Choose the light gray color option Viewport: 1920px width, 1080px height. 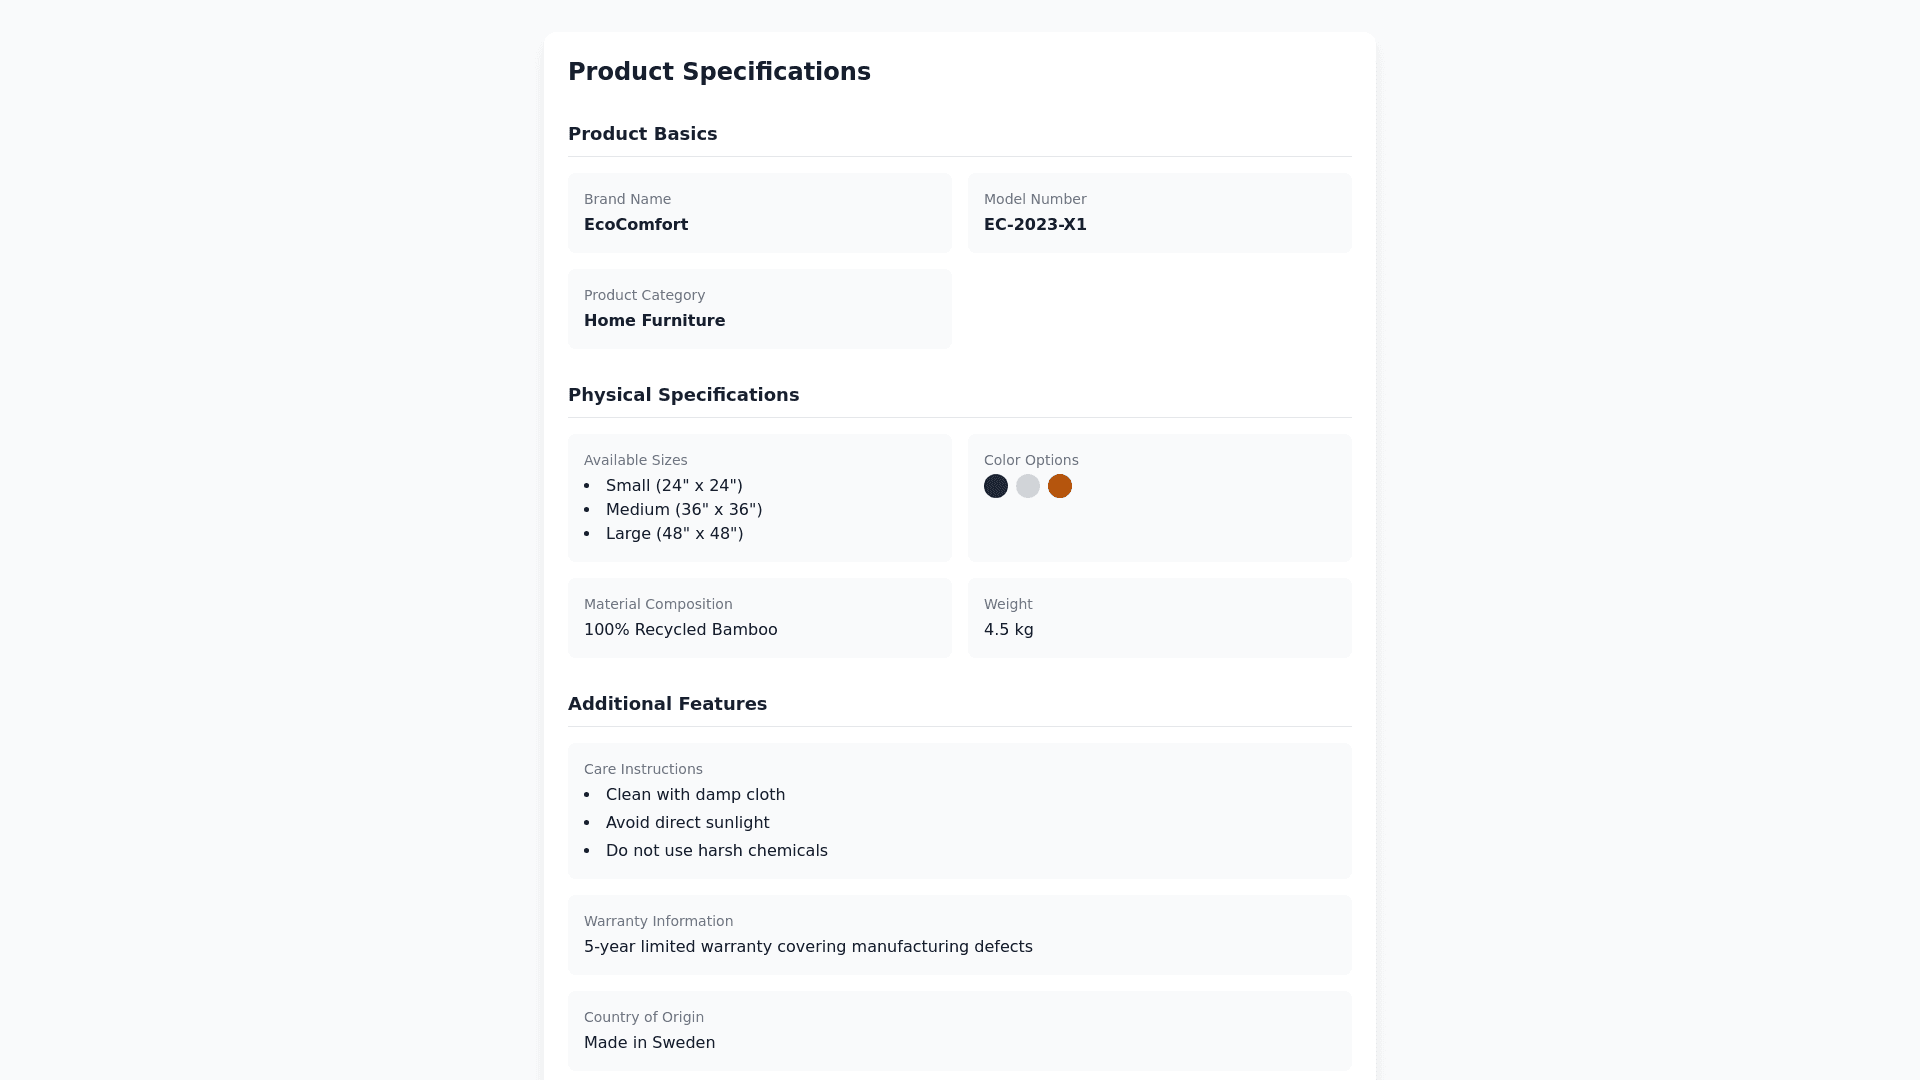pos(1028,486)
